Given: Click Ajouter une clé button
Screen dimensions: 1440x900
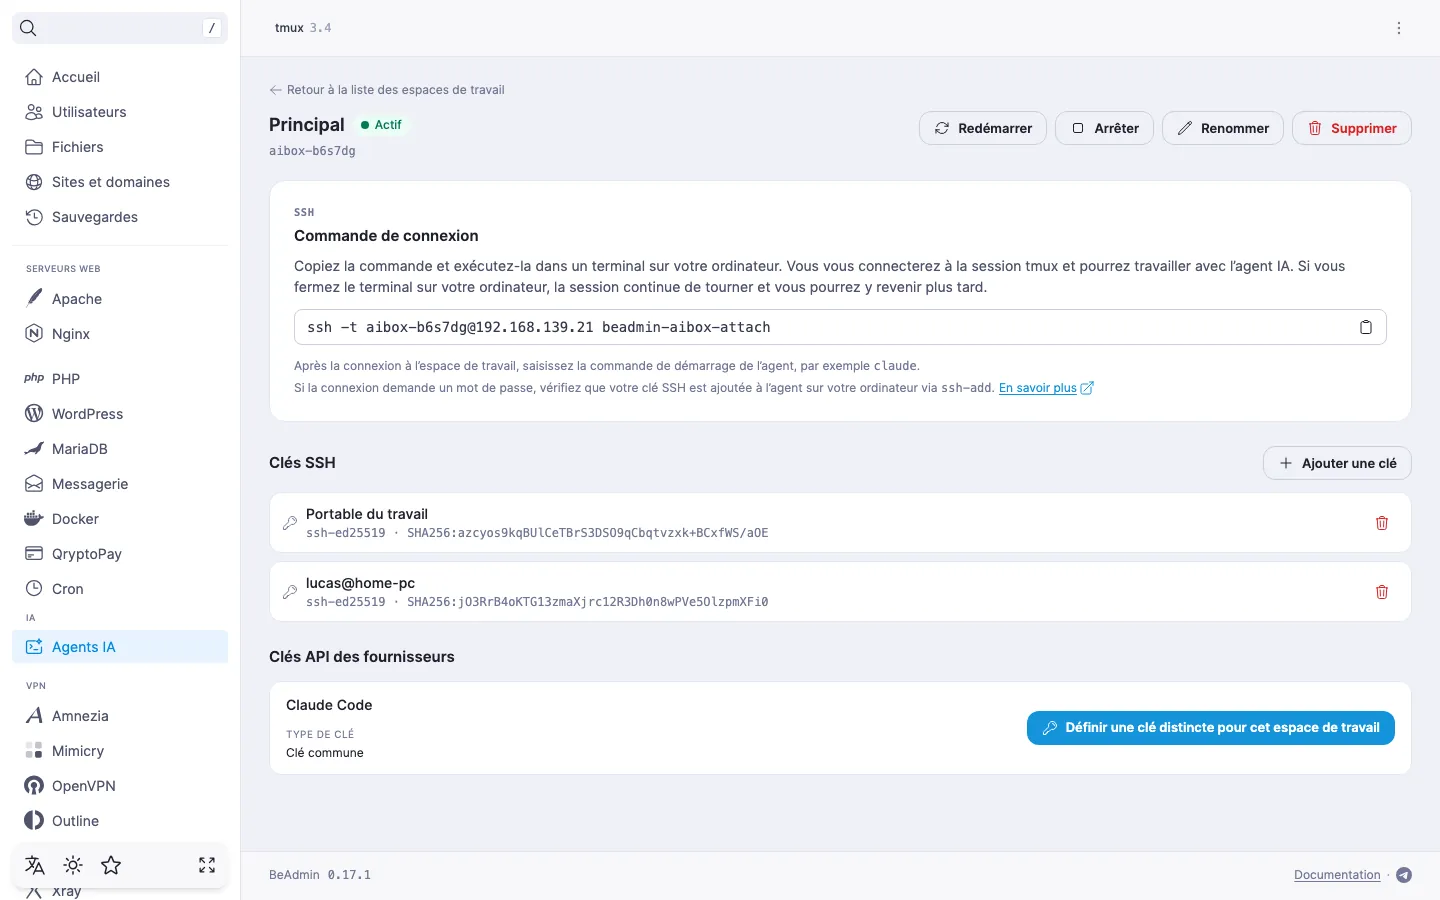Looking at the screenshot, I should click(1338, 463).
